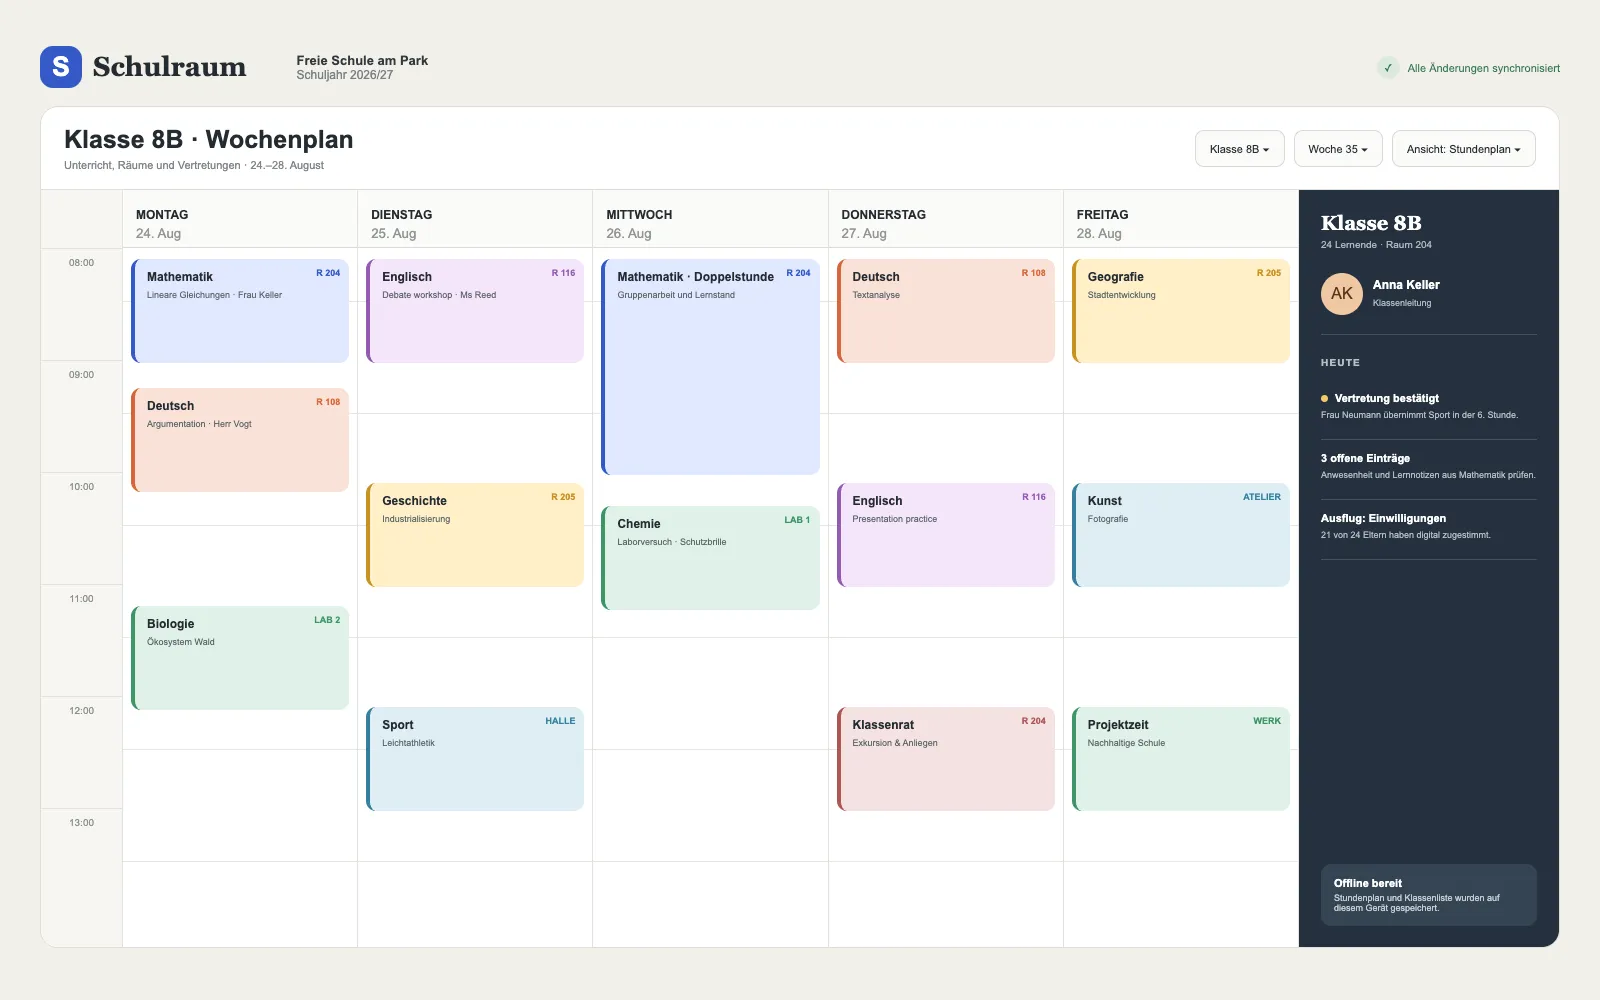Click the 13:00 time label
The width and height of the screenshot is (1600, 1000).
point(81,823)
